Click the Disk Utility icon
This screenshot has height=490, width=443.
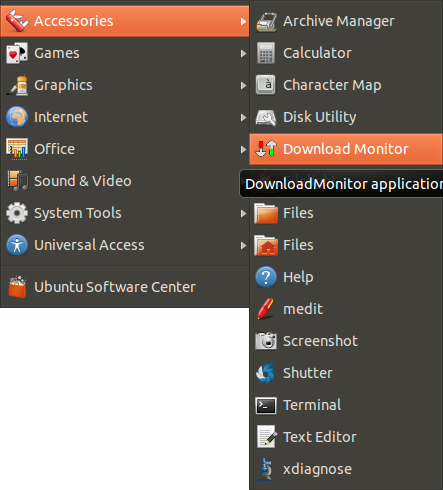pos(266,117)
